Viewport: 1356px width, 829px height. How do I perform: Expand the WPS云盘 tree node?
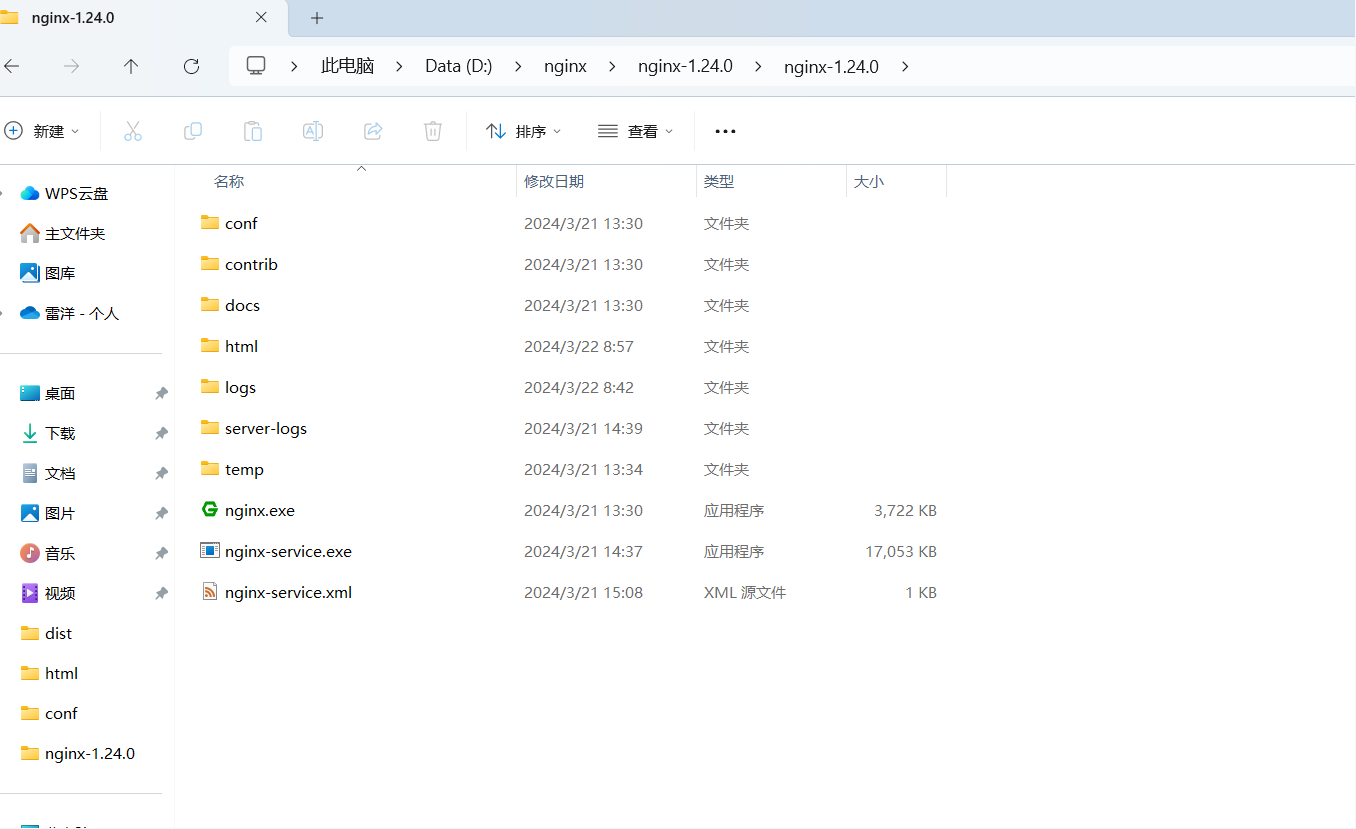tap(4, 193)
